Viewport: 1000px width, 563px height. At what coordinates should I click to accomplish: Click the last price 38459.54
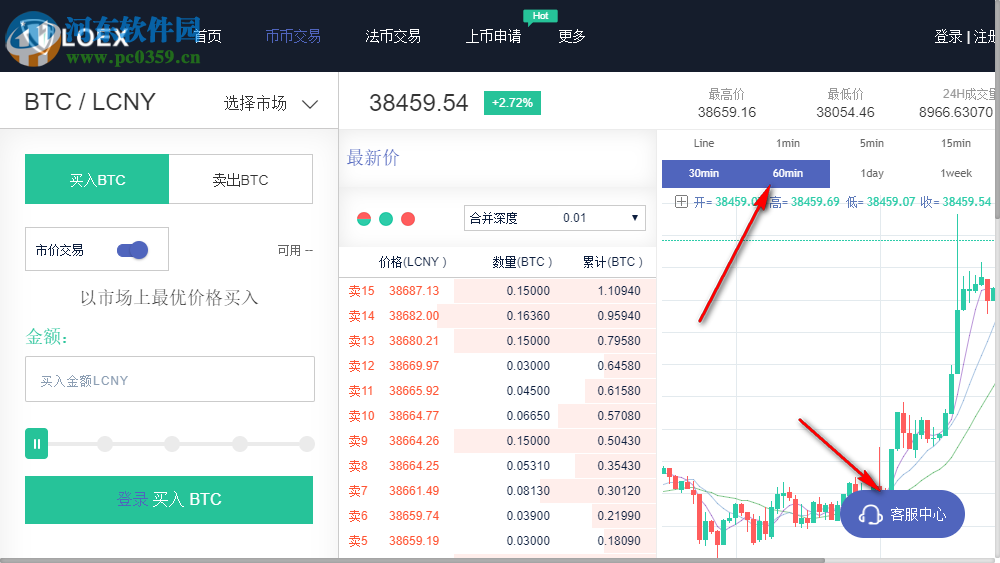(x=418, y=103)
